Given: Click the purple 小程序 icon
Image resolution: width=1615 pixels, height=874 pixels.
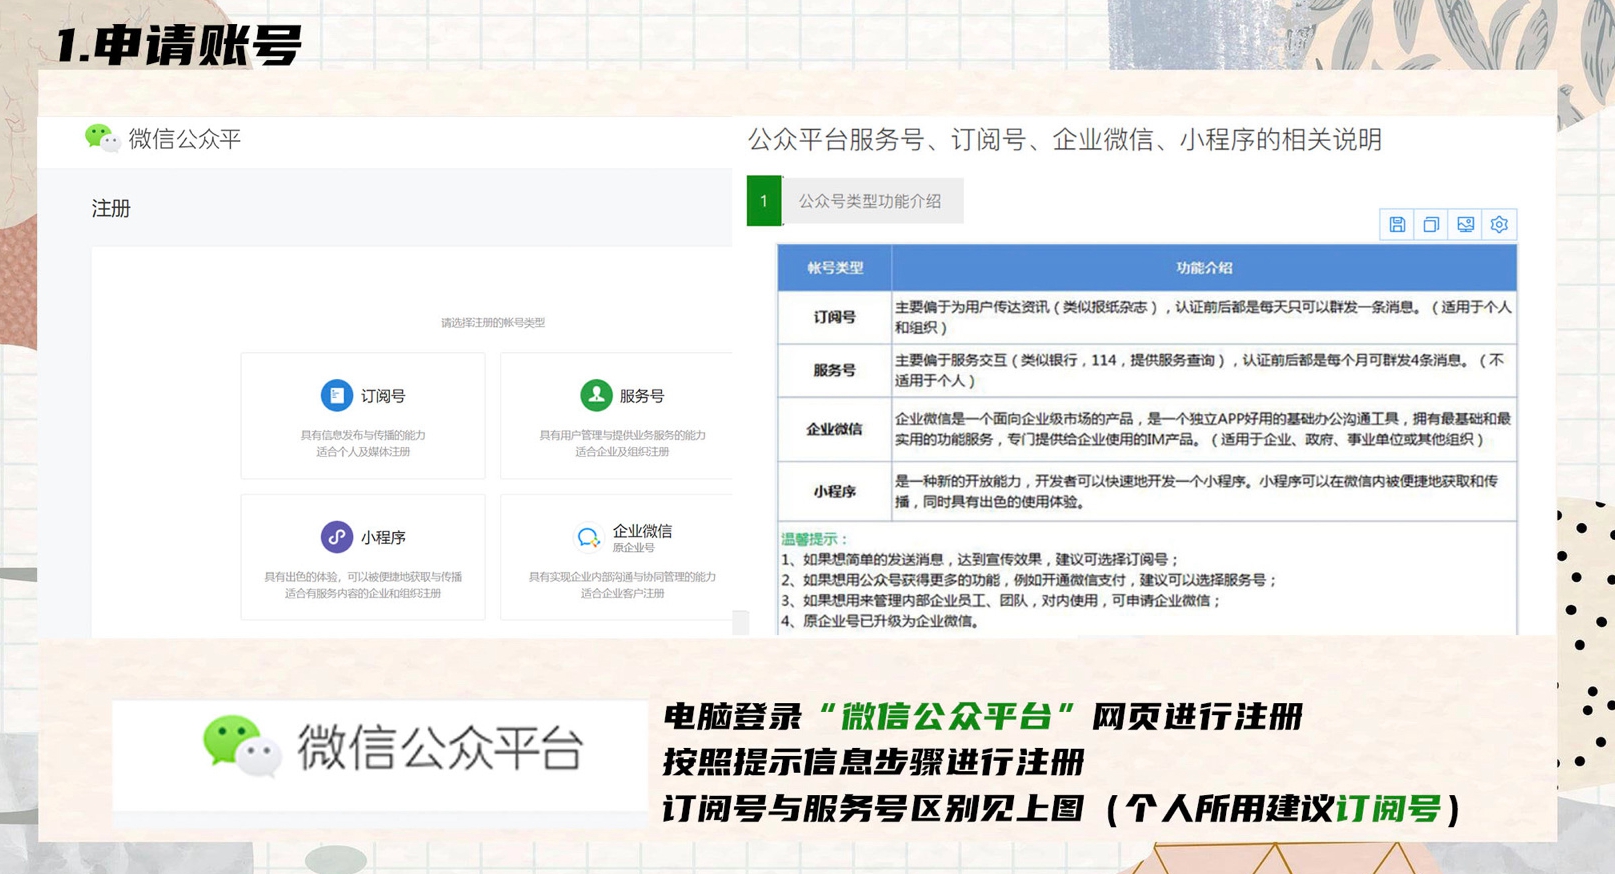Looking at the screenshot, I should pyautogui.click(x=337, y=537).
